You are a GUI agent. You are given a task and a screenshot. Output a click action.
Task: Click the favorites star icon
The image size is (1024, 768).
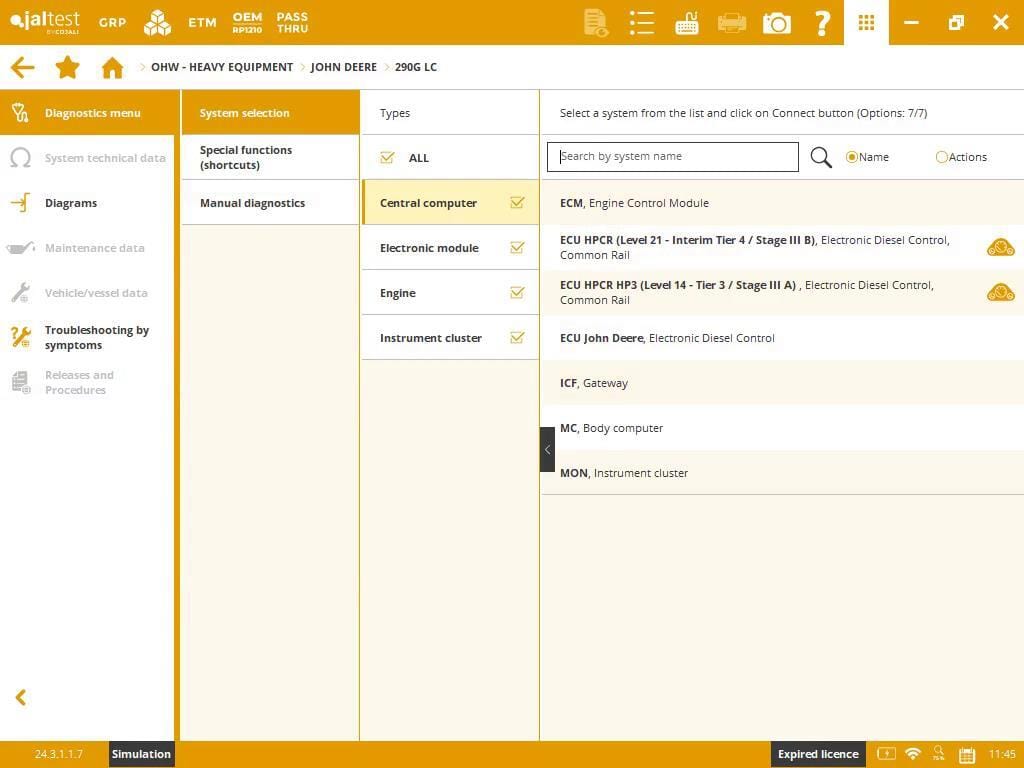tap(67, 67)
